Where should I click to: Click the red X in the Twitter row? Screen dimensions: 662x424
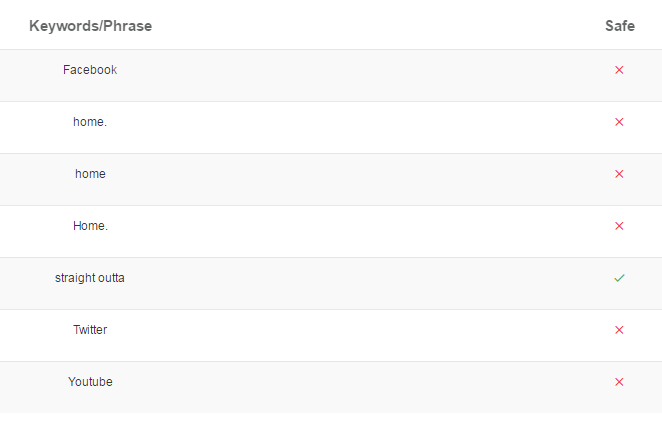click(x=619, y=330)
